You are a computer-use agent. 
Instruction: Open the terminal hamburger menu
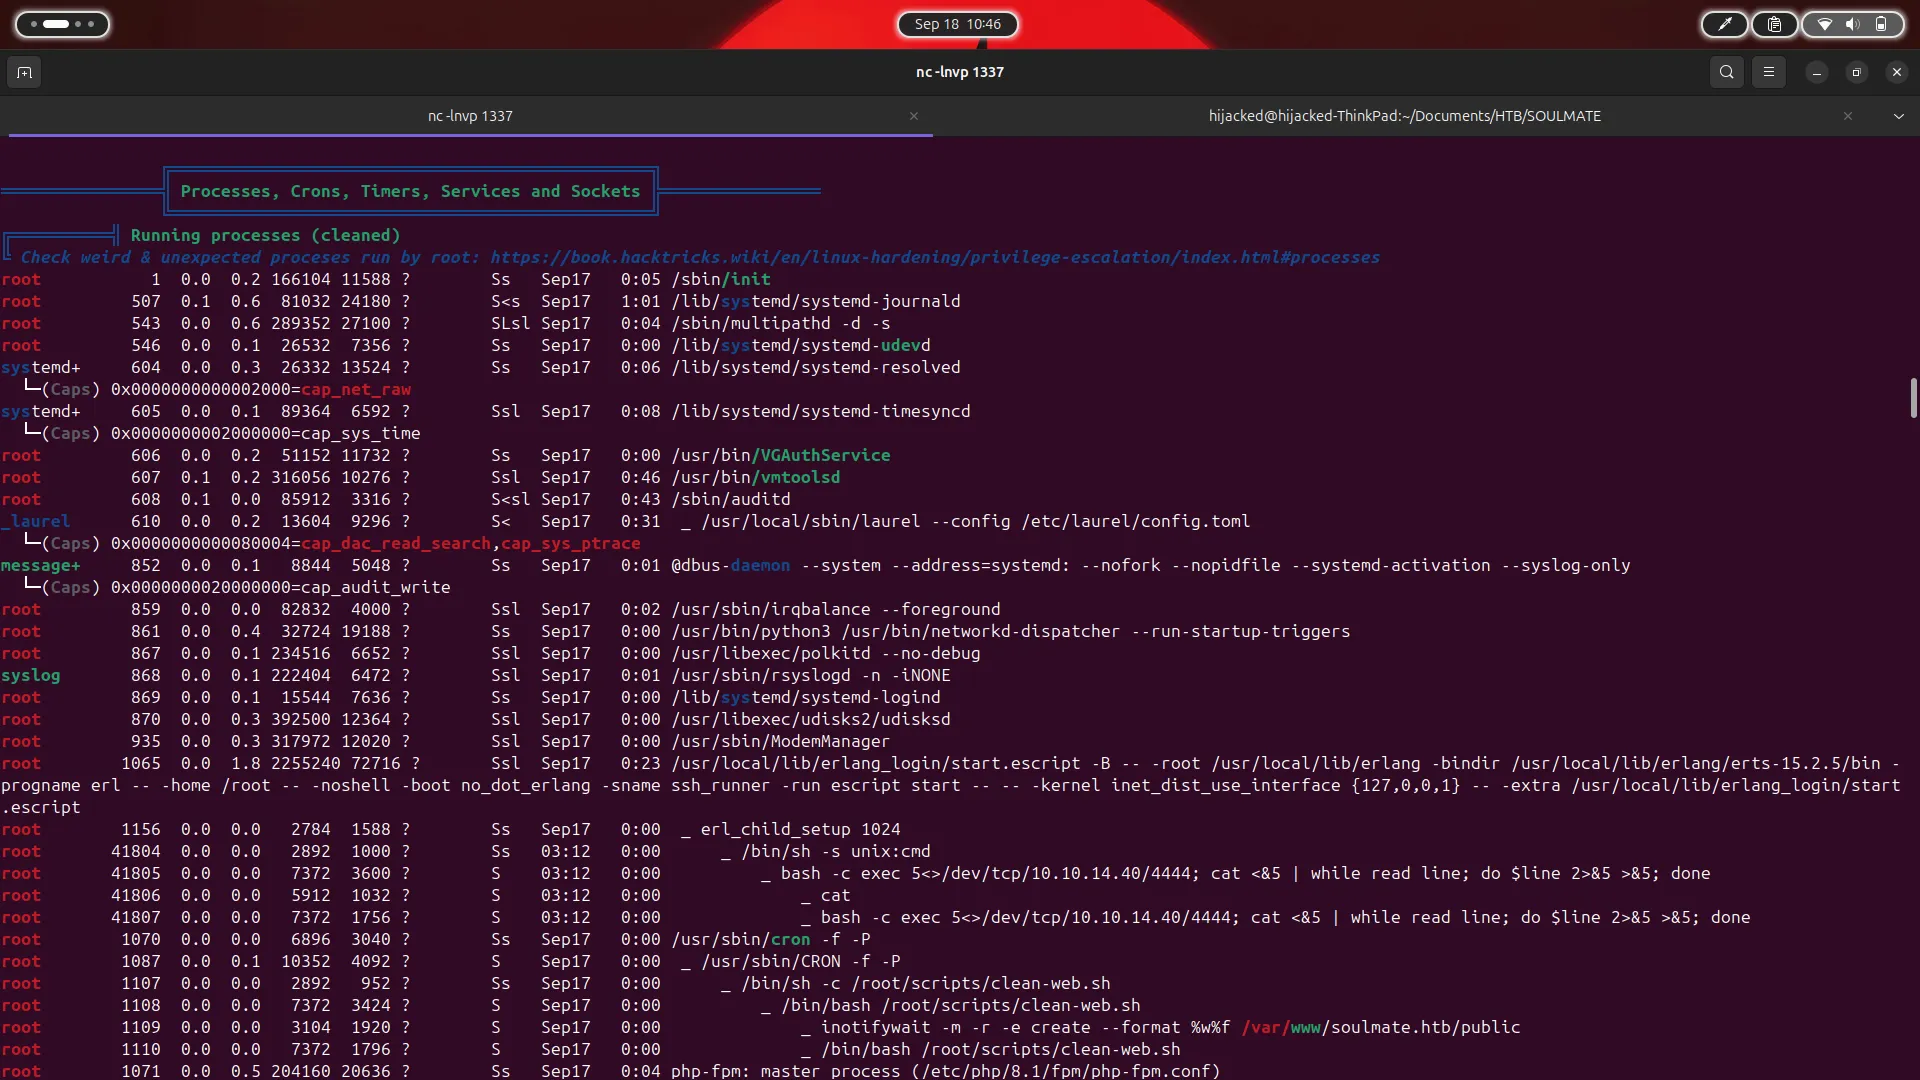pyautogui.click(x=1768, y=72)
